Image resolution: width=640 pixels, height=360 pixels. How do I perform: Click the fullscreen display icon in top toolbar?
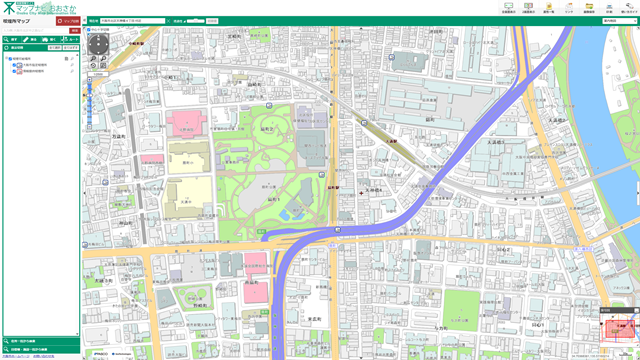coord(508,6)
